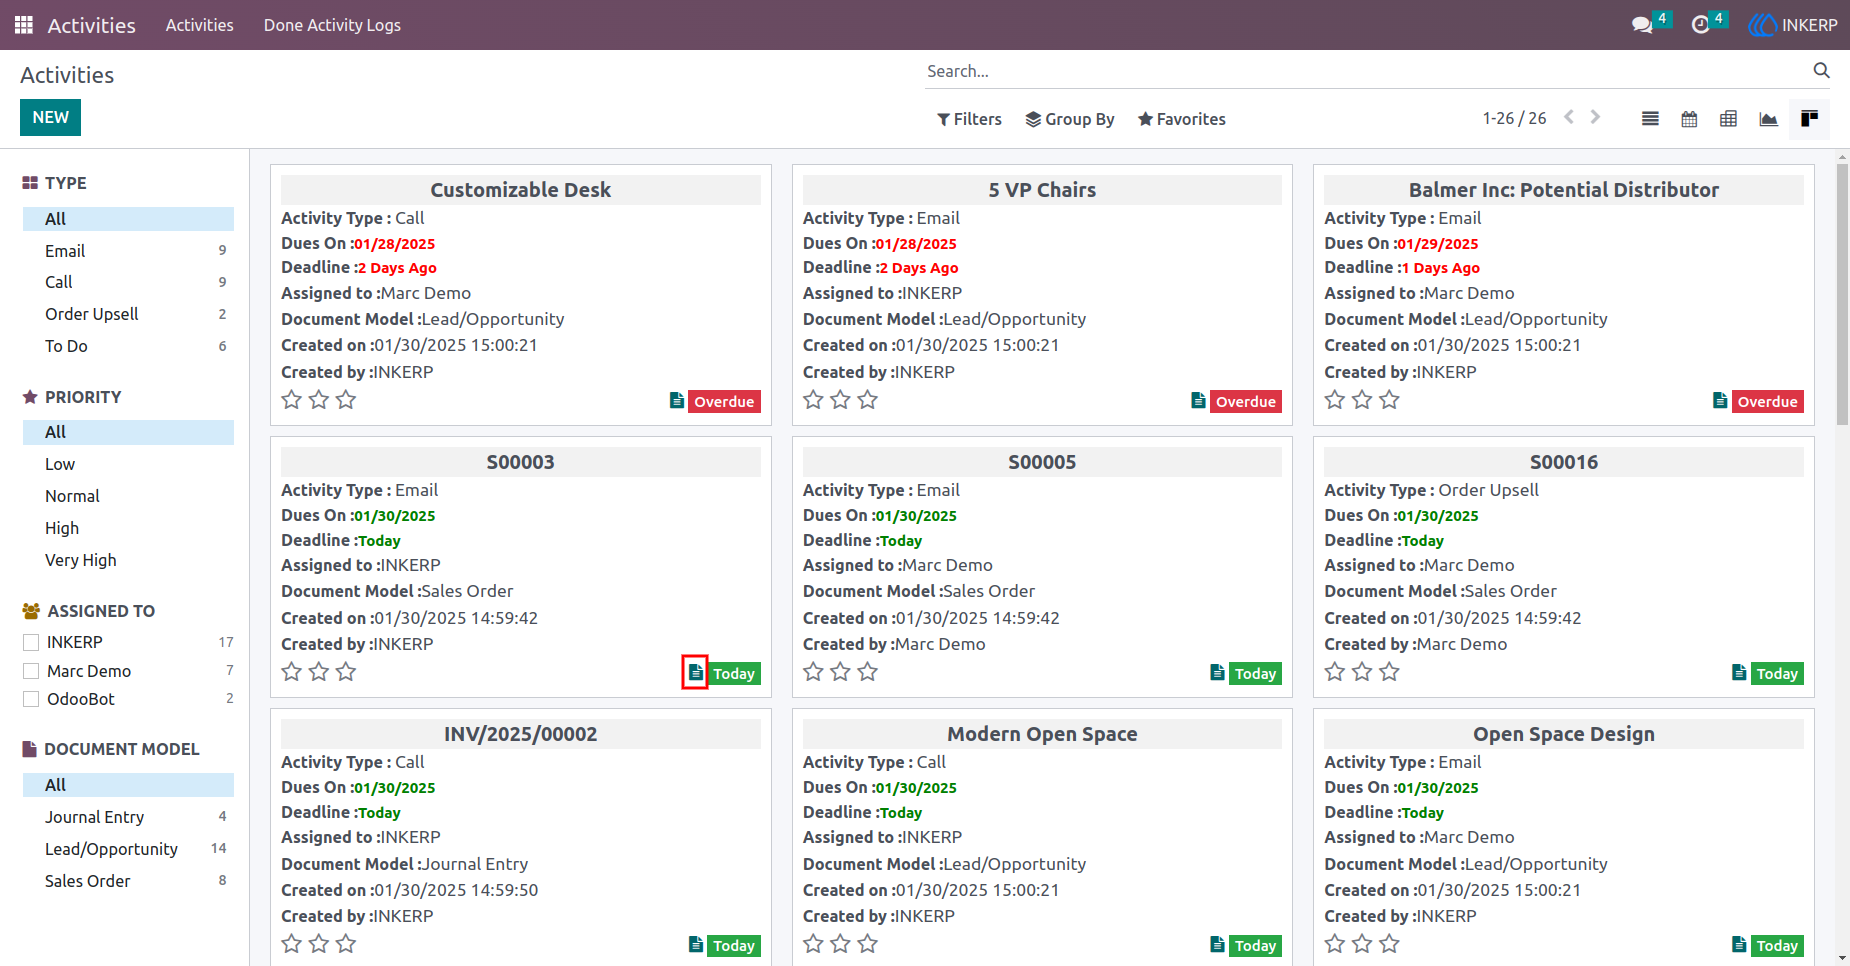Open the conversations chat icon
This screenshot has height=966, width=1850.
coord(1642,25)
